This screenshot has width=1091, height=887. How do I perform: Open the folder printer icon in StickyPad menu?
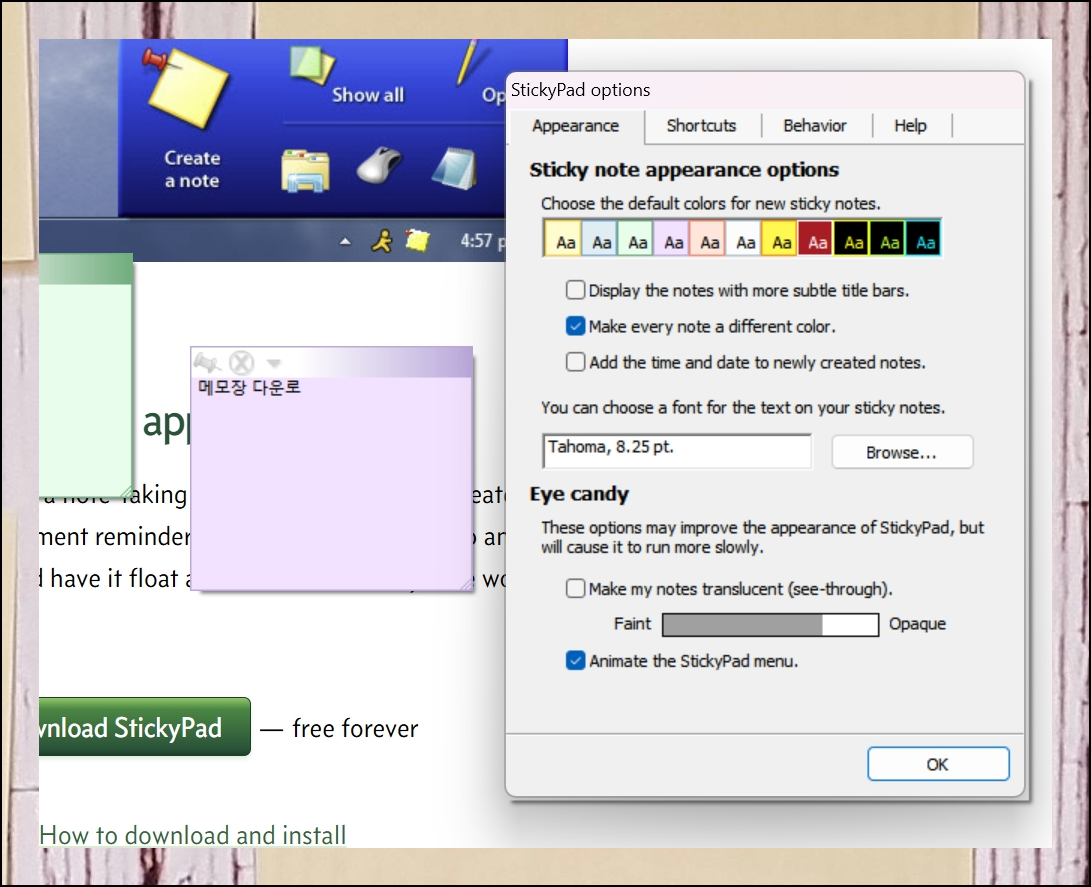(x=305, y=170)
